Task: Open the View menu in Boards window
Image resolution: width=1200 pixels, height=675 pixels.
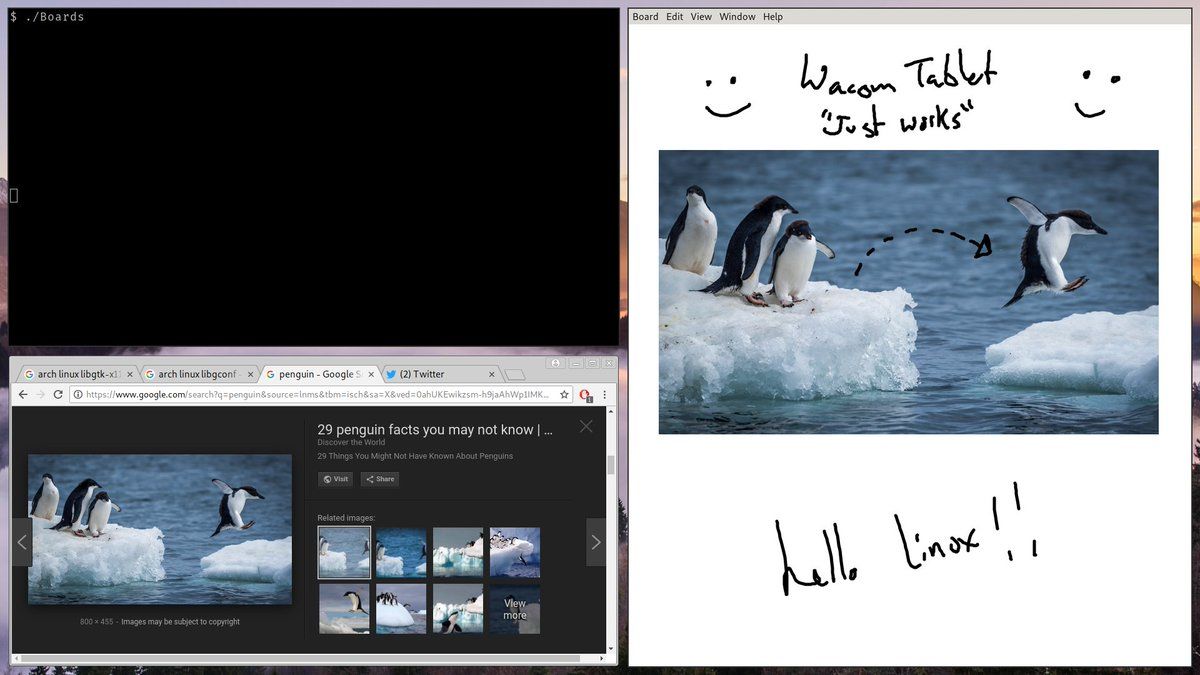Action: 701,17
